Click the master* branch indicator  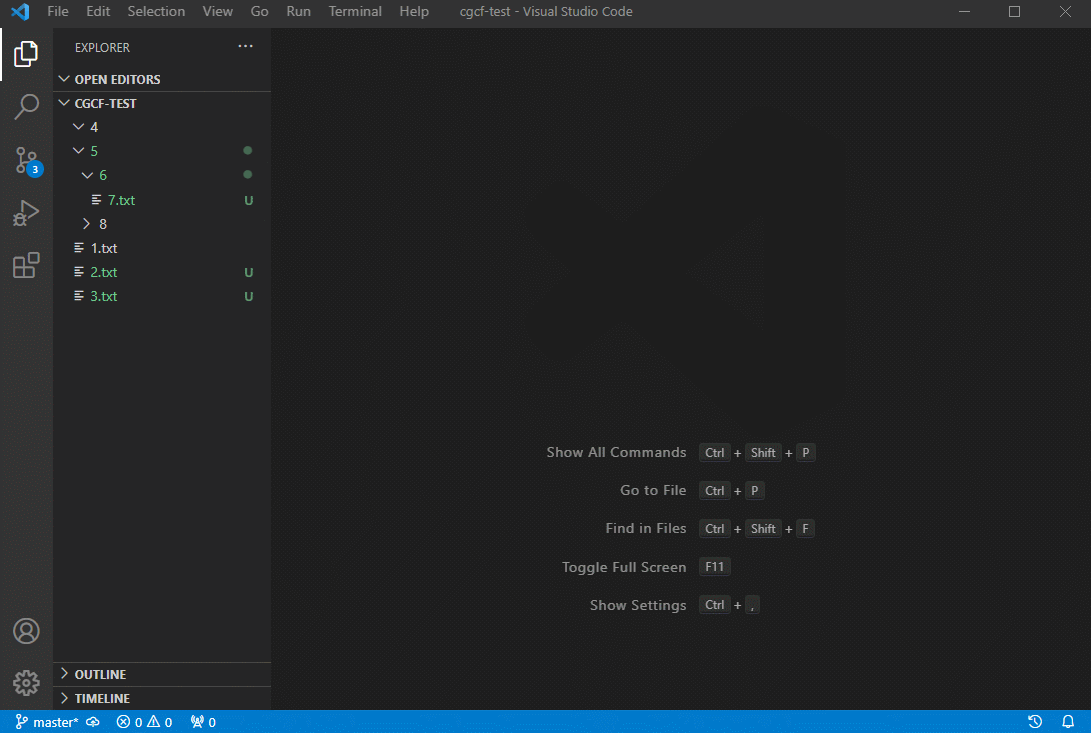pyautogui.click(x=47, y=722)
